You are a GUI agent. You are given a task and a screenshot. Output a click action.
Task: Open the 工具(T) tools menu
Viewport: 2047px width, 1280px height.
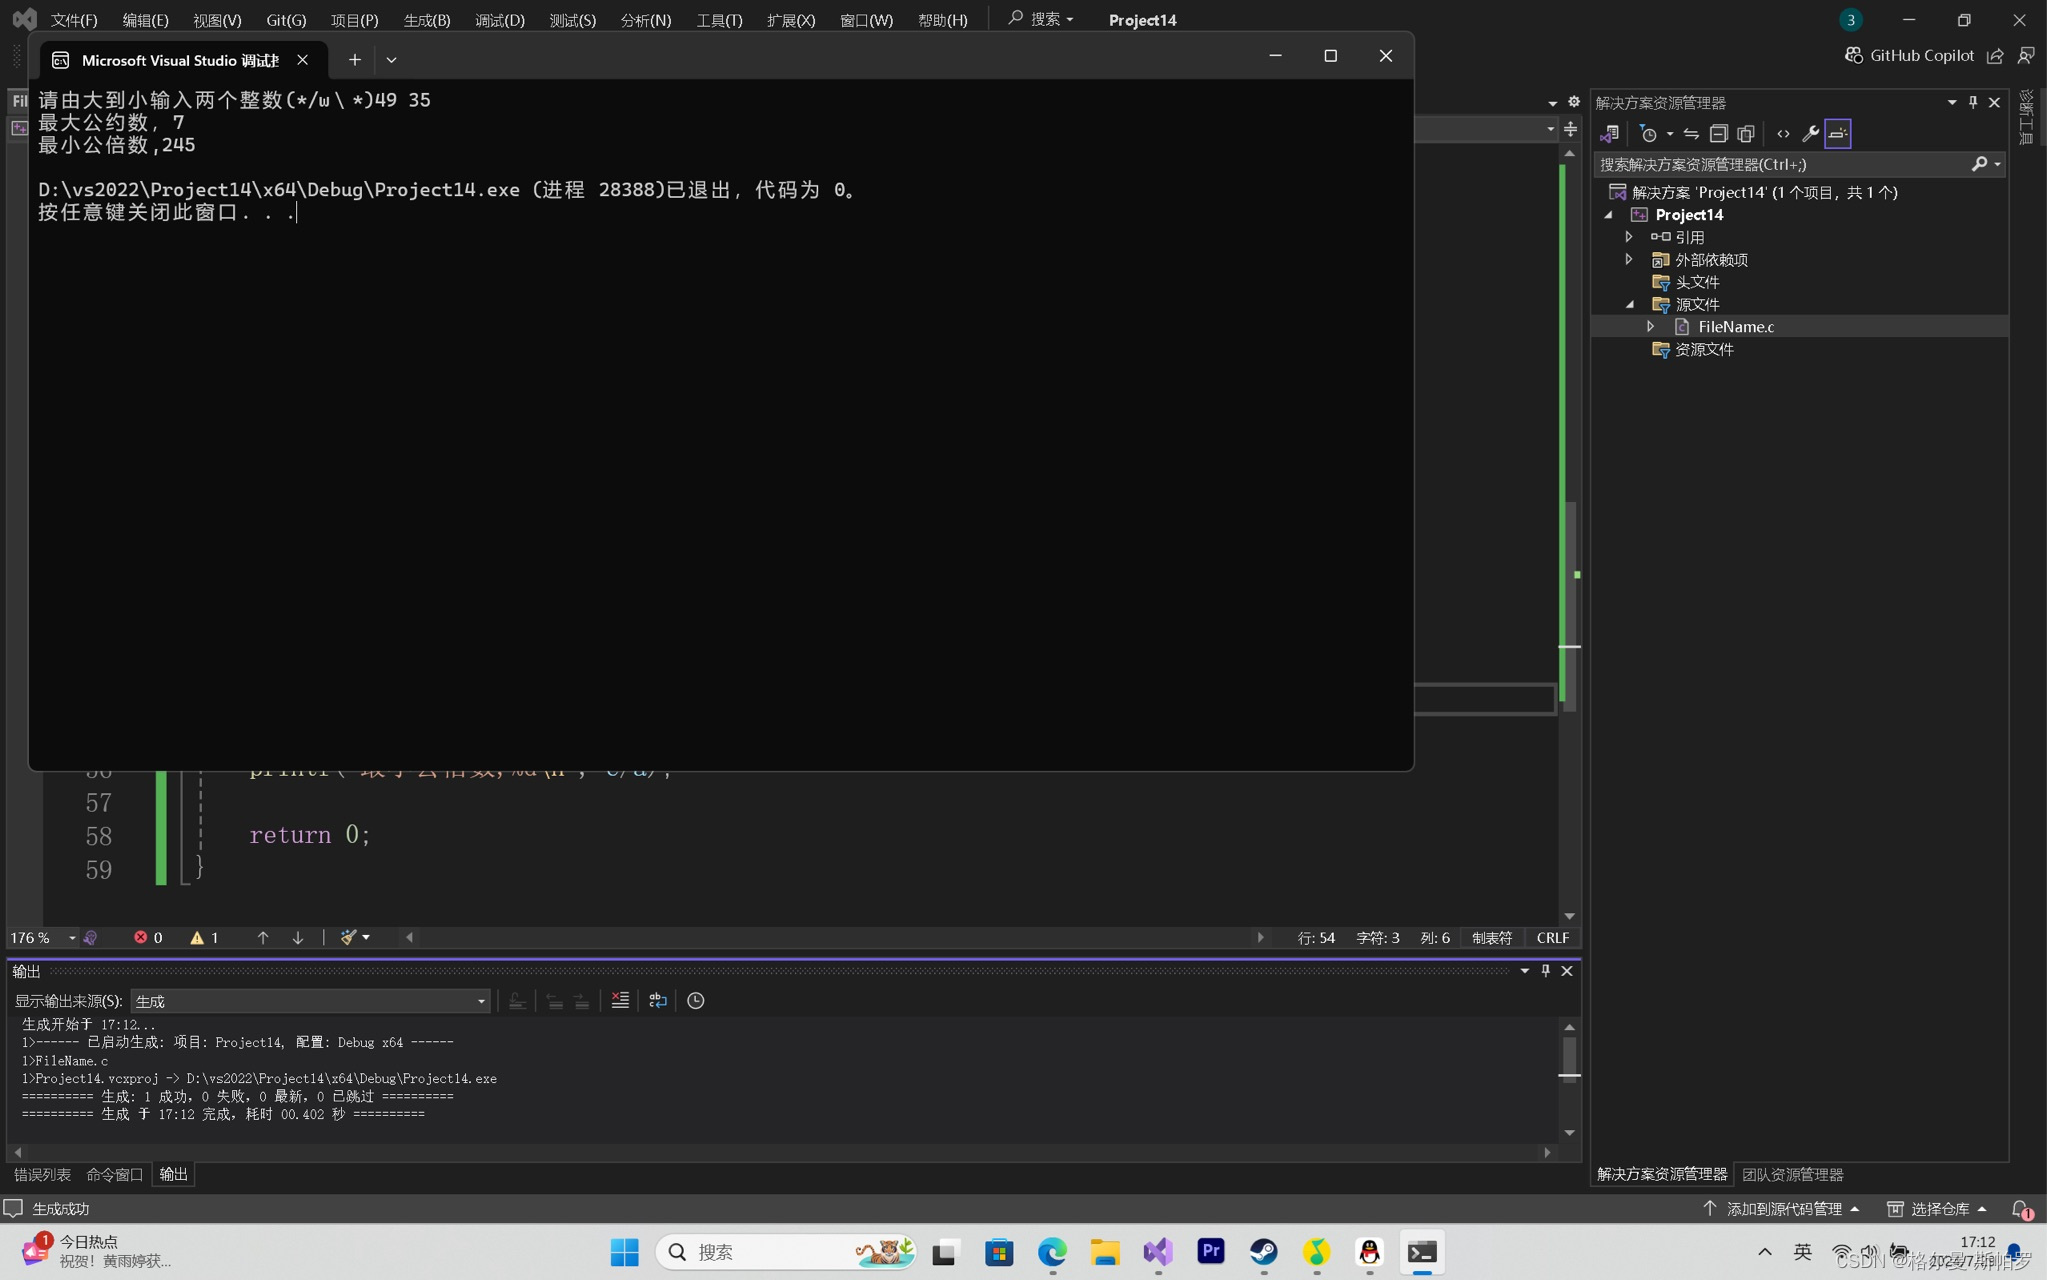pyautogui.click(x=719, y=19)
